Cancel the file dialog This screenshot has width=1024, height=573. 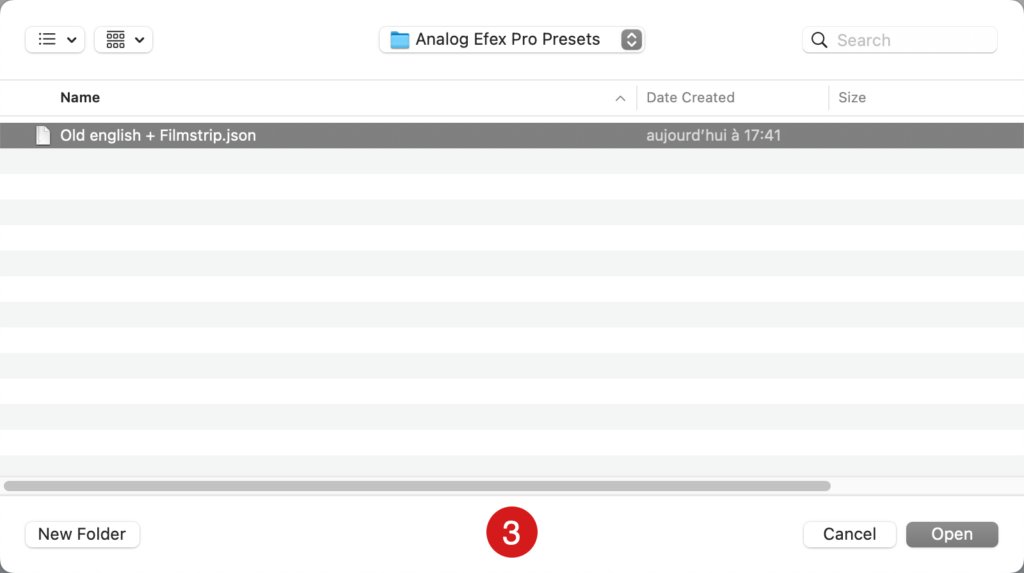[x=849, y=534]
